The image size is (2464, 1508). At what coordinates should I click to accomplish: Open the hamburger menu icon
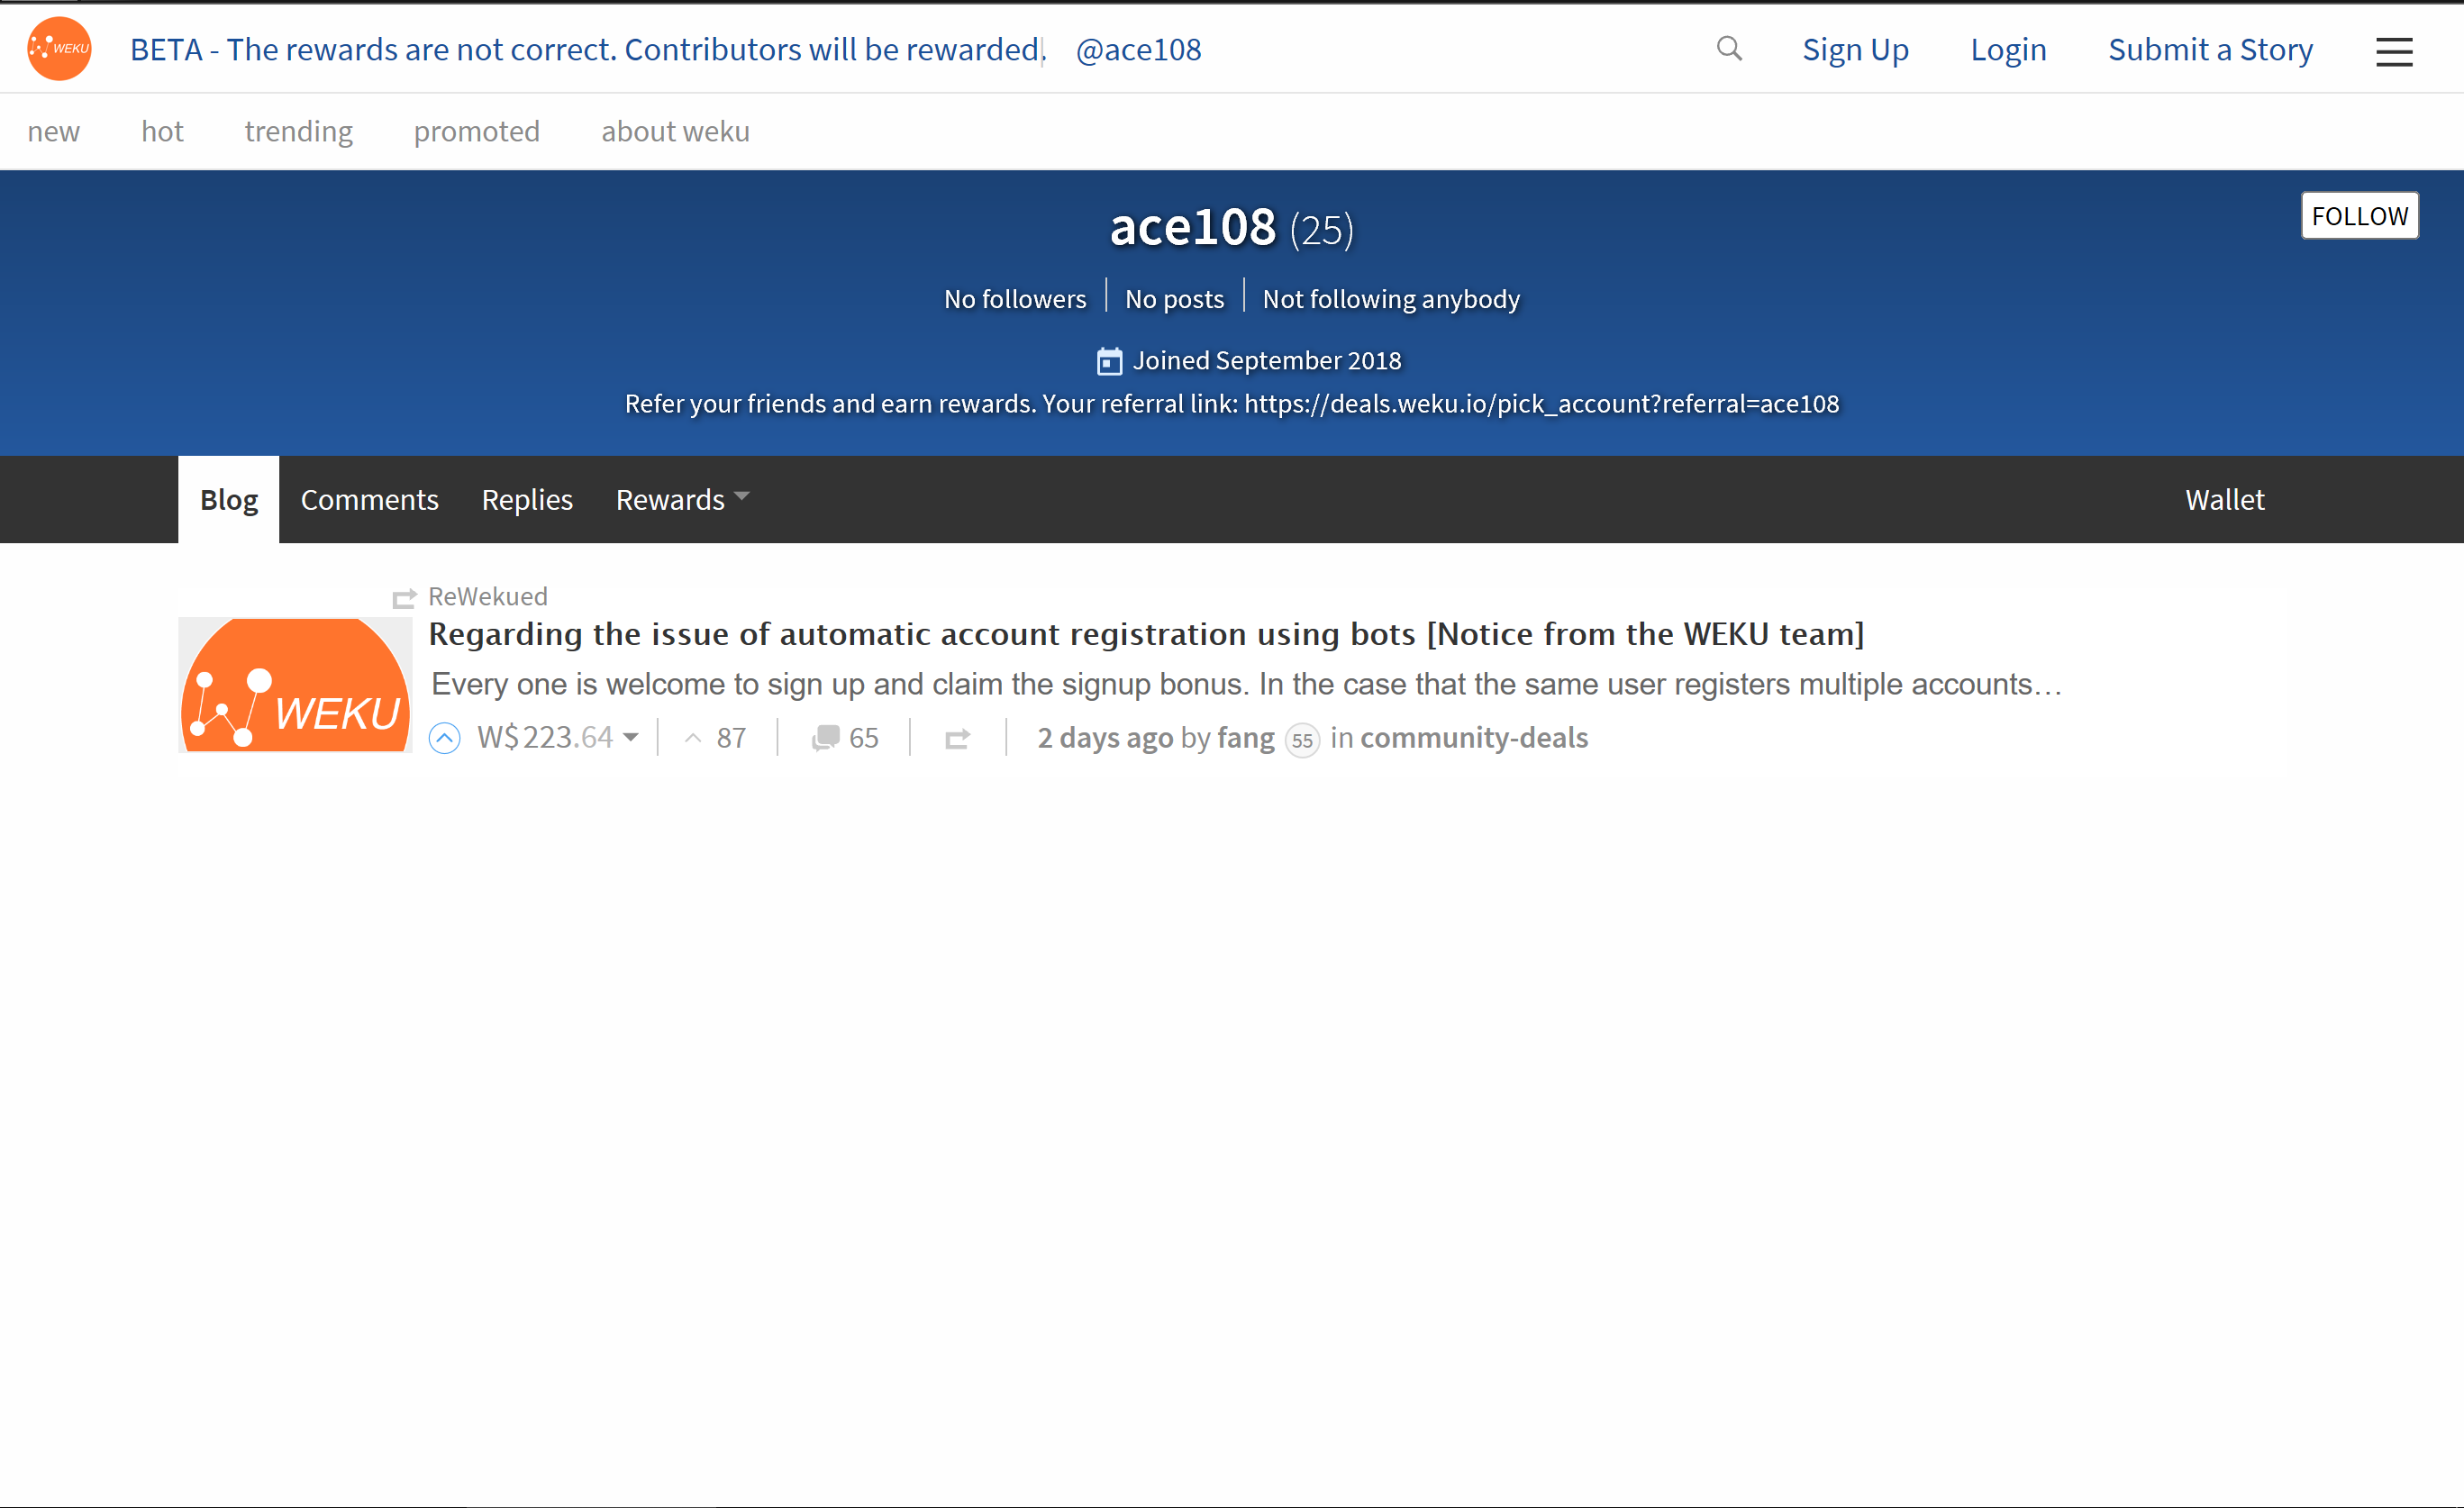tap(2394, 51)
